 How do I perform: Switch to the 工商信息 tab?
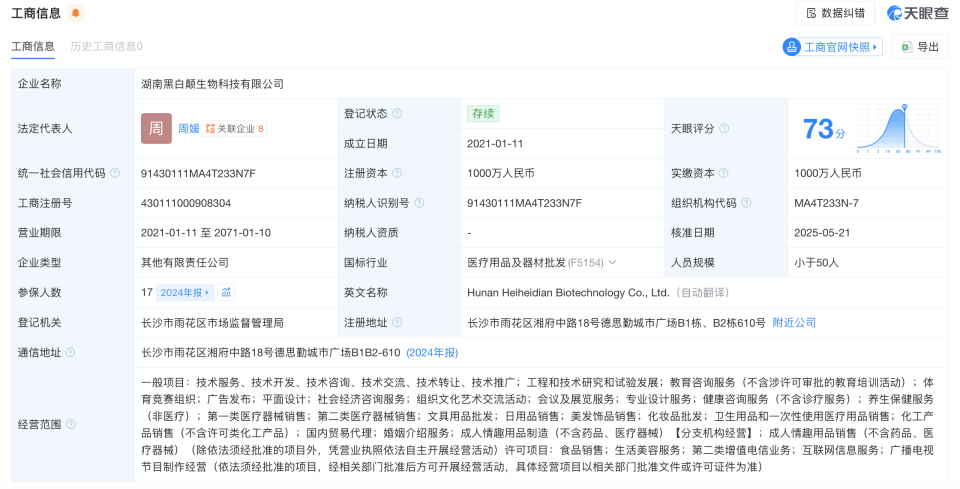(33, 47)
